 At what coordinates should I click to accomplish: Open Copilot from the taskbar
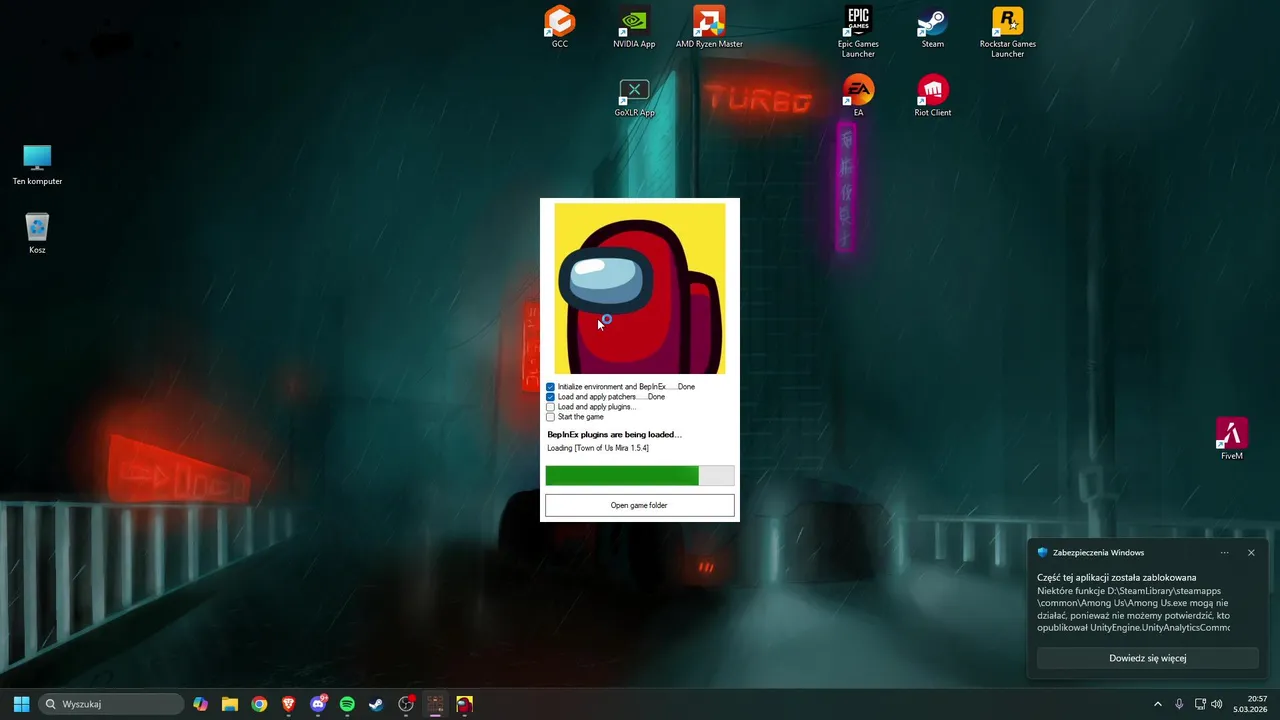(200, 704)
